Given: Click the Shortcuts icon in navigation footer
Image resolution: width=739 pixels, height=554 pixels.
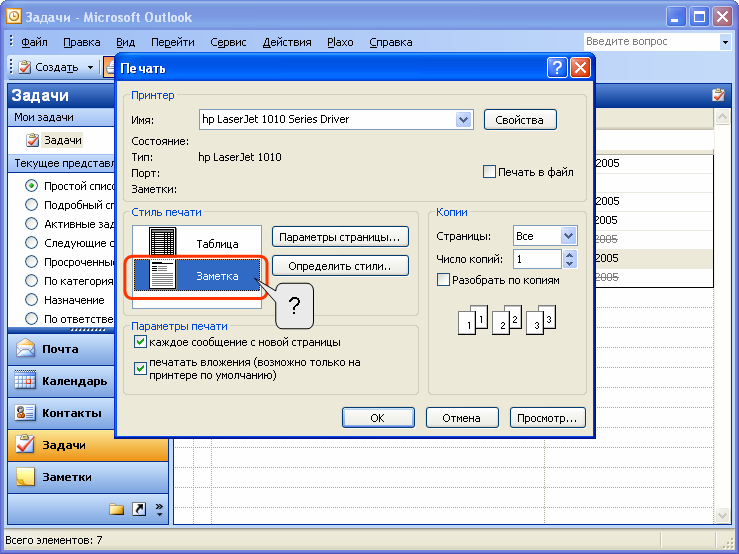Looking at the screenshot, I should pyautogui.click(x=139, y=509).
